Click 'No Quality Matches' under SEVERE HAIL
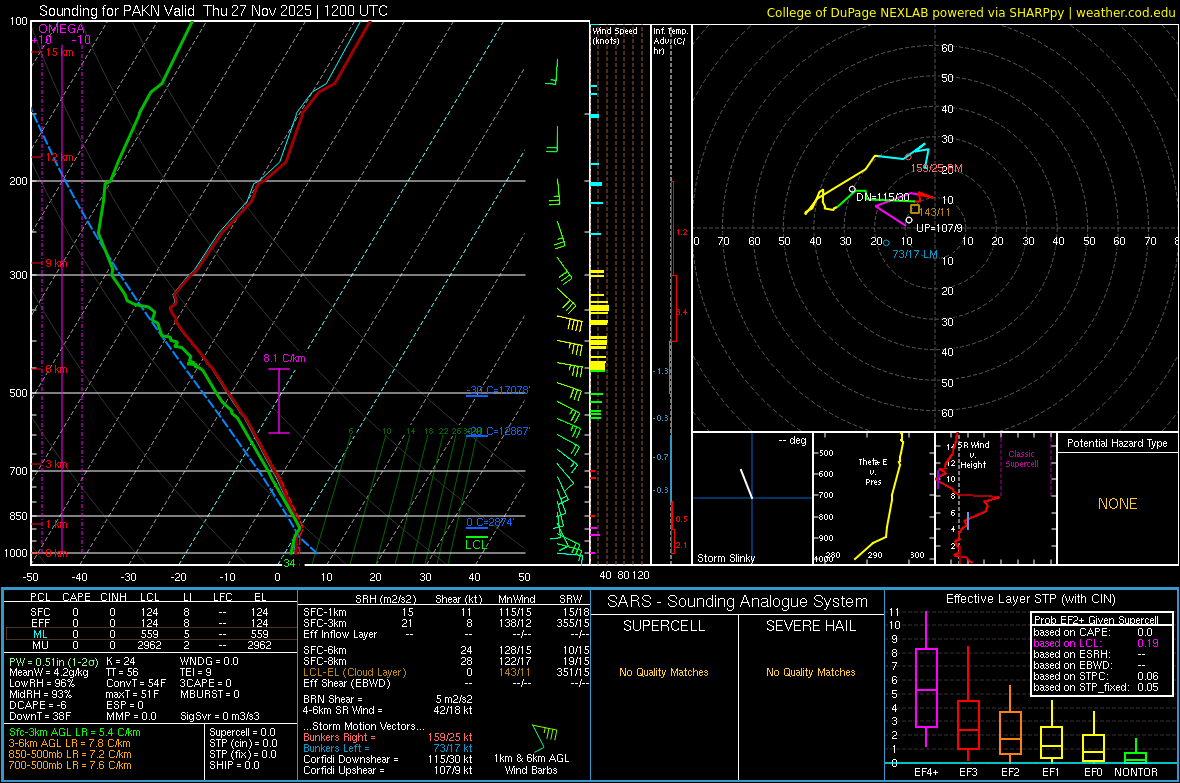 click(x=810, y=672)
